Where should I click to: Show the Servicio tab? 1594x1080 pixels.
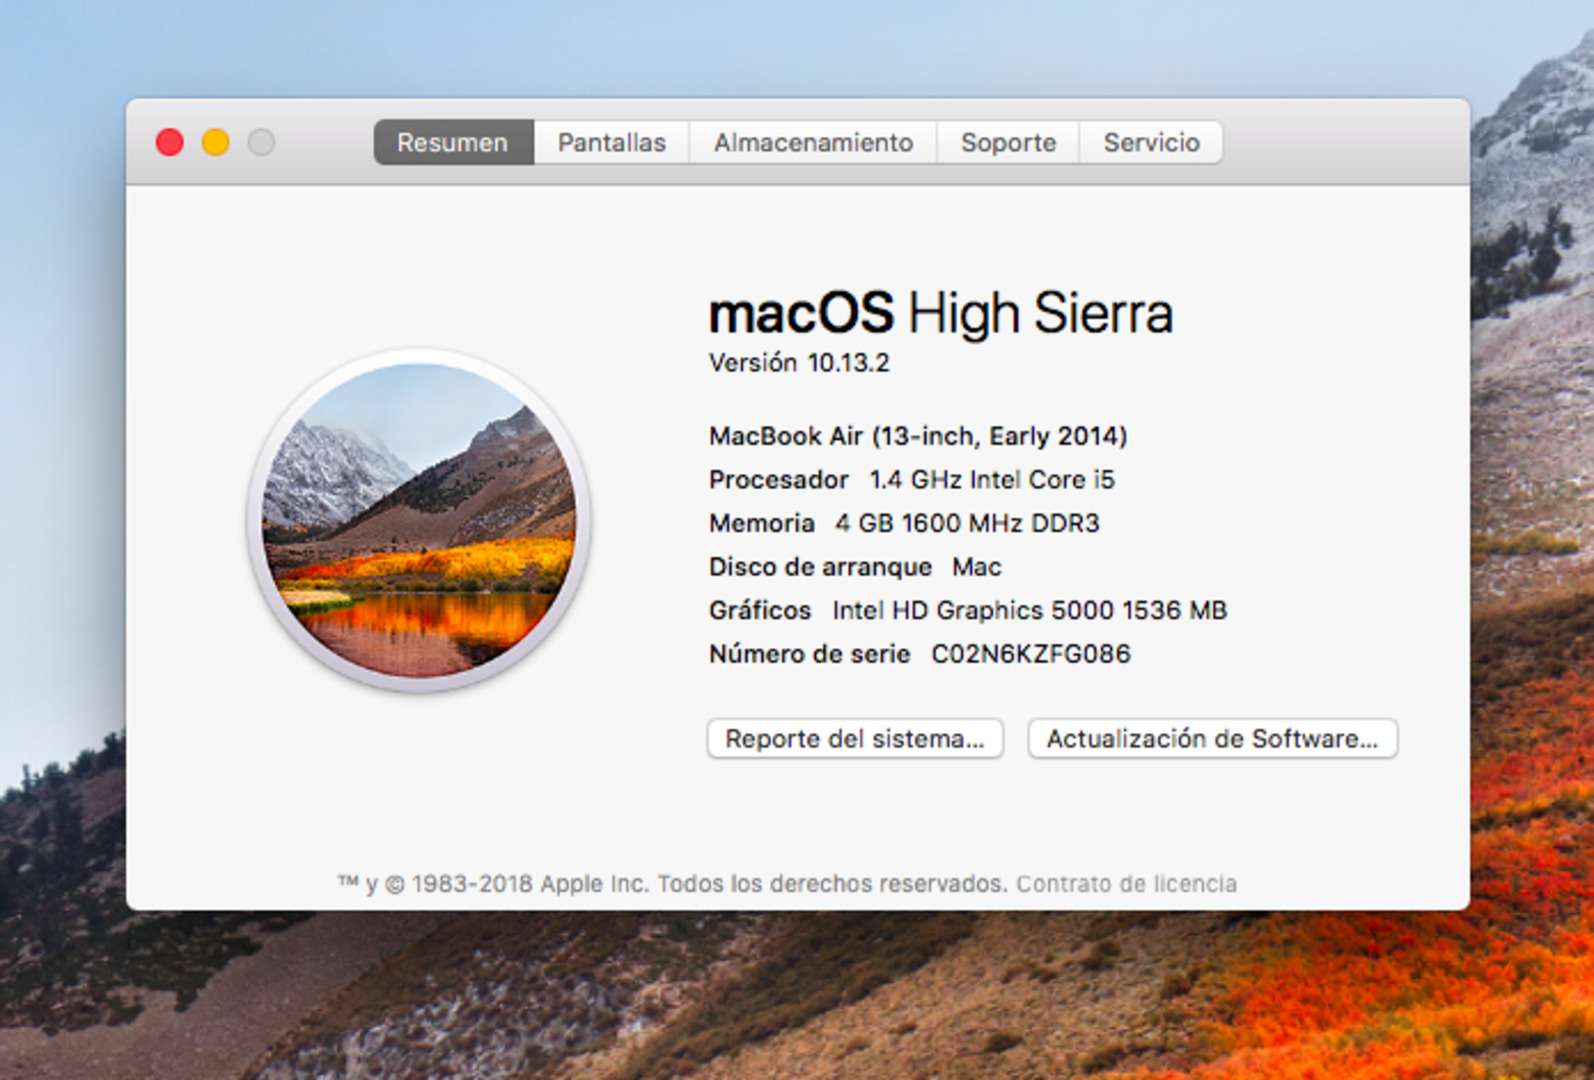(1151, 143)
